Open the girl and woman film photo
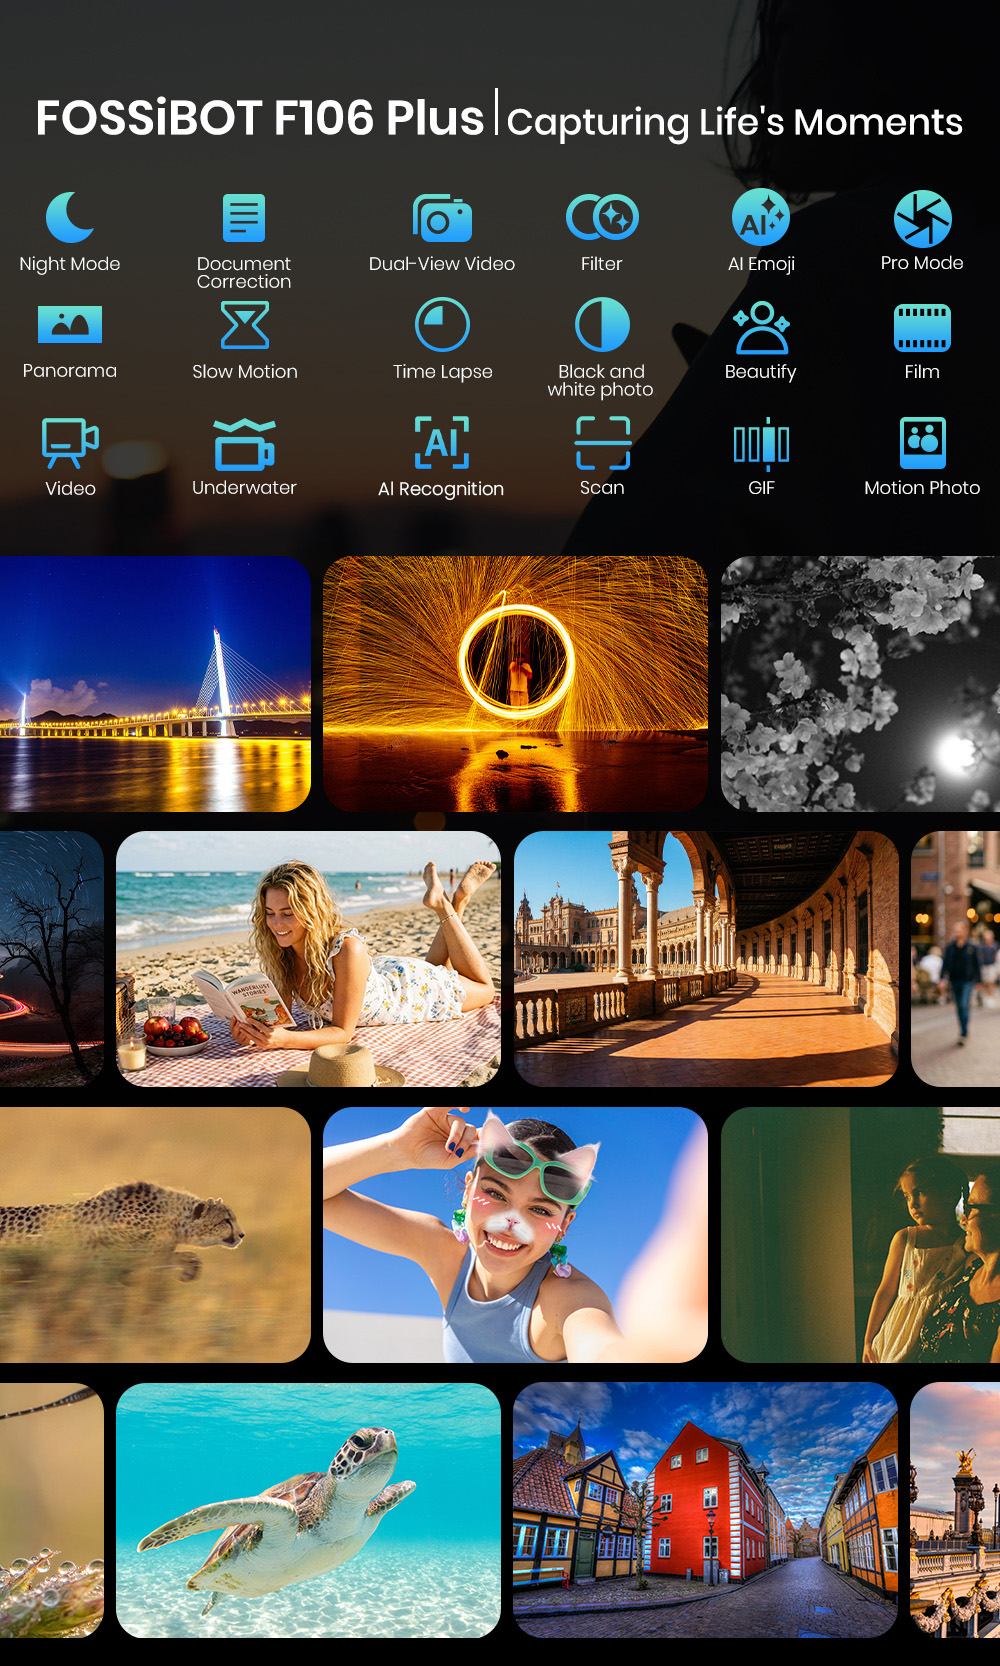The width and height of the screenshot is (1000, 1666). pos(860,1235)
